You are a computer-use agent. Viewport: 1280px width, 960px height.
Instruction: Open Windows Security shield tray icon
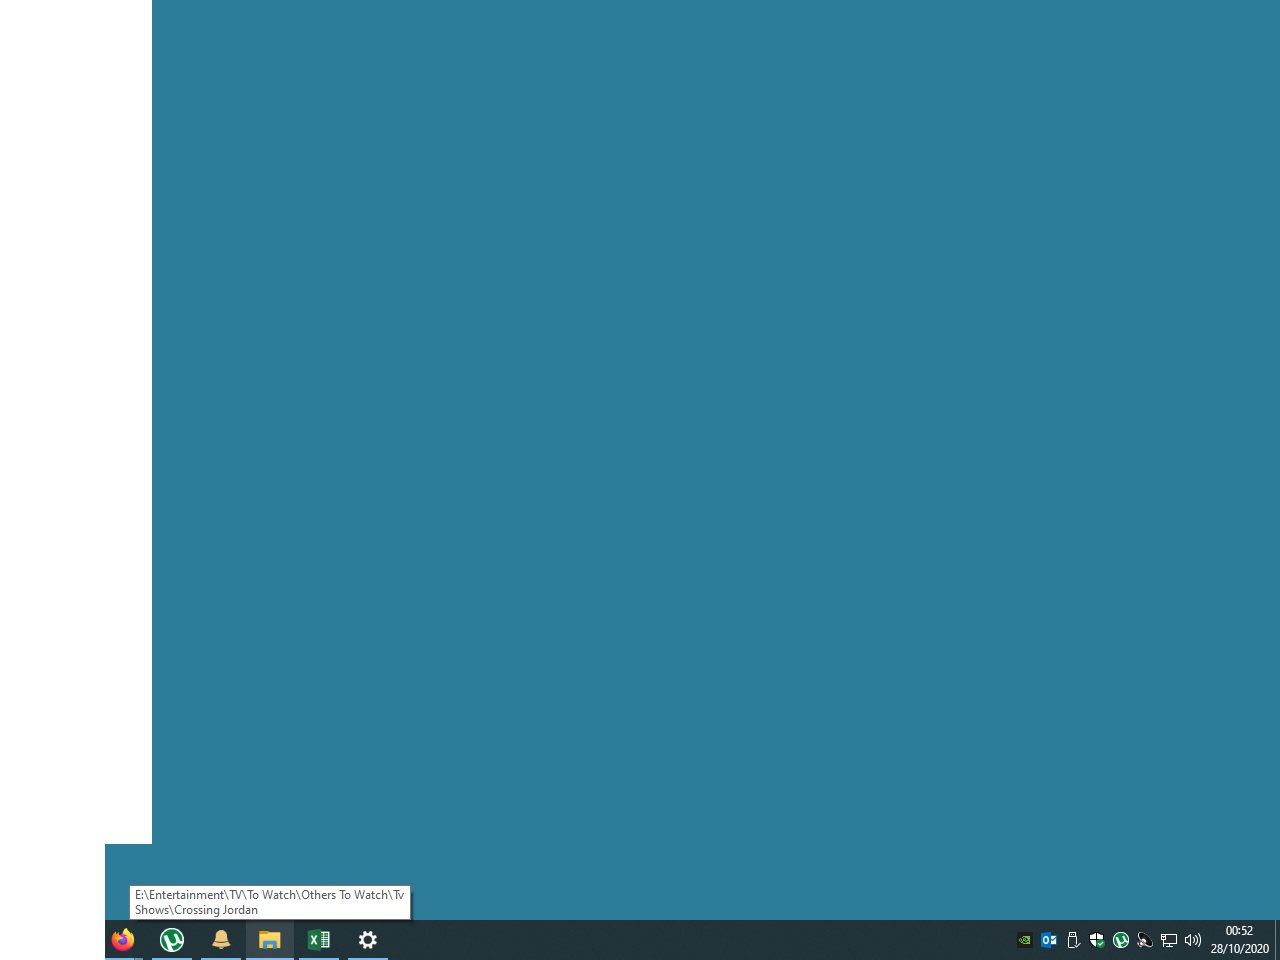(x=1097, y=940)
